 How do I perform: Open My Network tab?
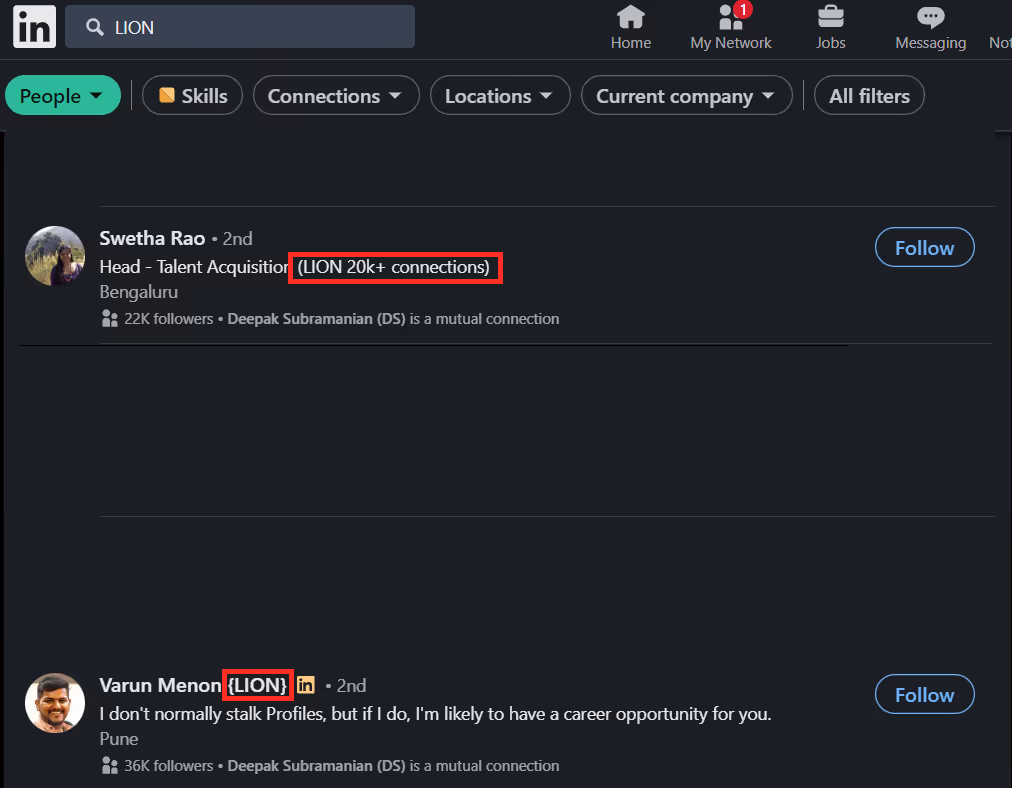731,27
